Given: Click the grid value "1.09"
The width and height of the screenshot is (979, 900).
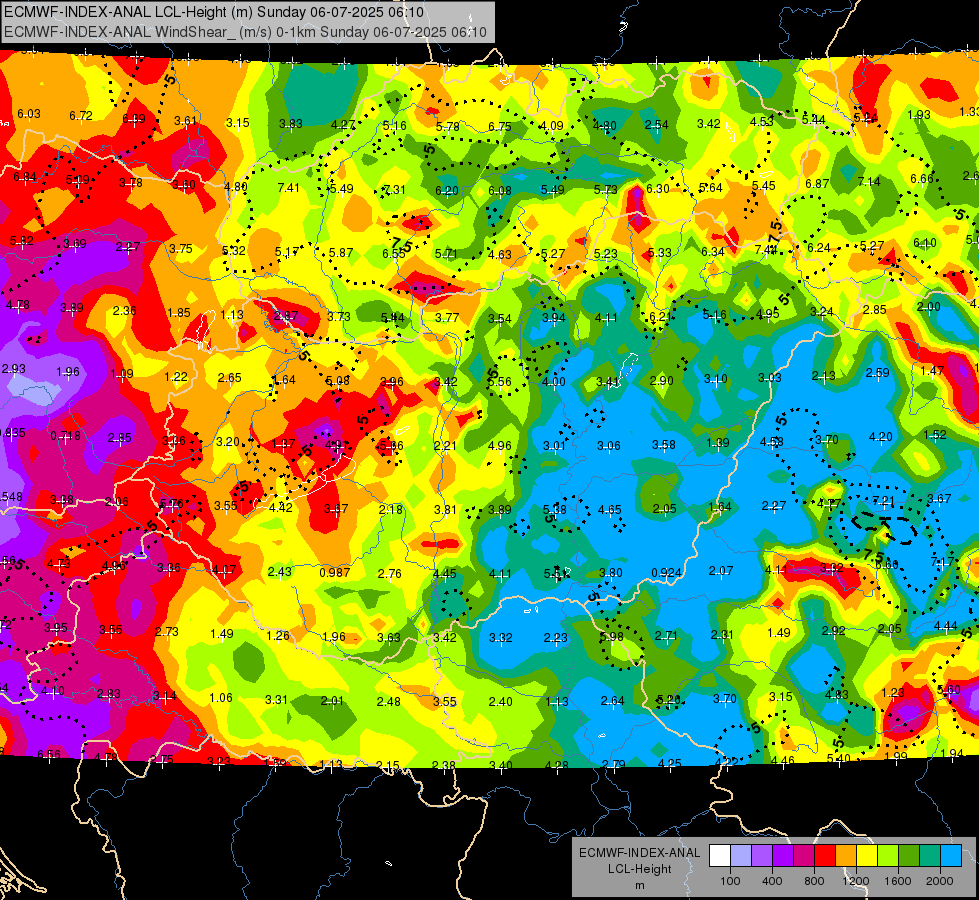Looking at the screenshot, I should [122, 373].
